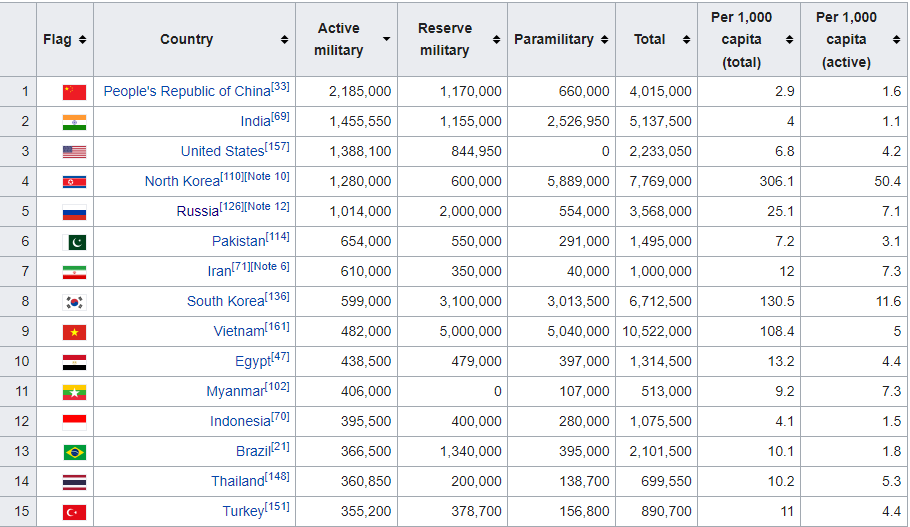The image size is (910, 527).
Task: Click the Vietnam flag icon
Action: [74, 332]
